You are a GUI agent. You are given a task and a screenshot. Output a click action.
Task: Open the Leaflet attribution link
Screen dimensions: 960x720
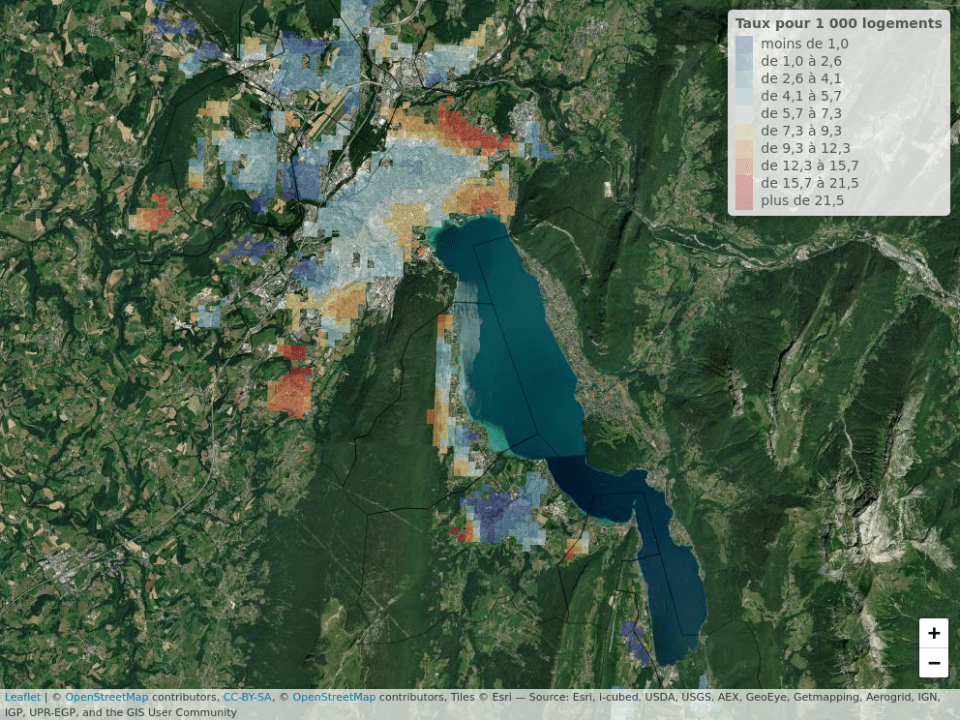tap(22, 697)
